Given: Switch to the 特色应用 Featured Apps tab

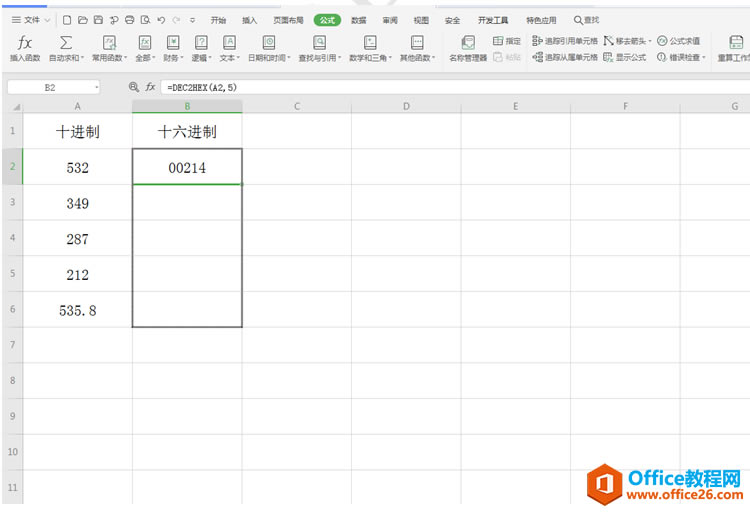Looking at the screenshot, I should coord(541,20).
